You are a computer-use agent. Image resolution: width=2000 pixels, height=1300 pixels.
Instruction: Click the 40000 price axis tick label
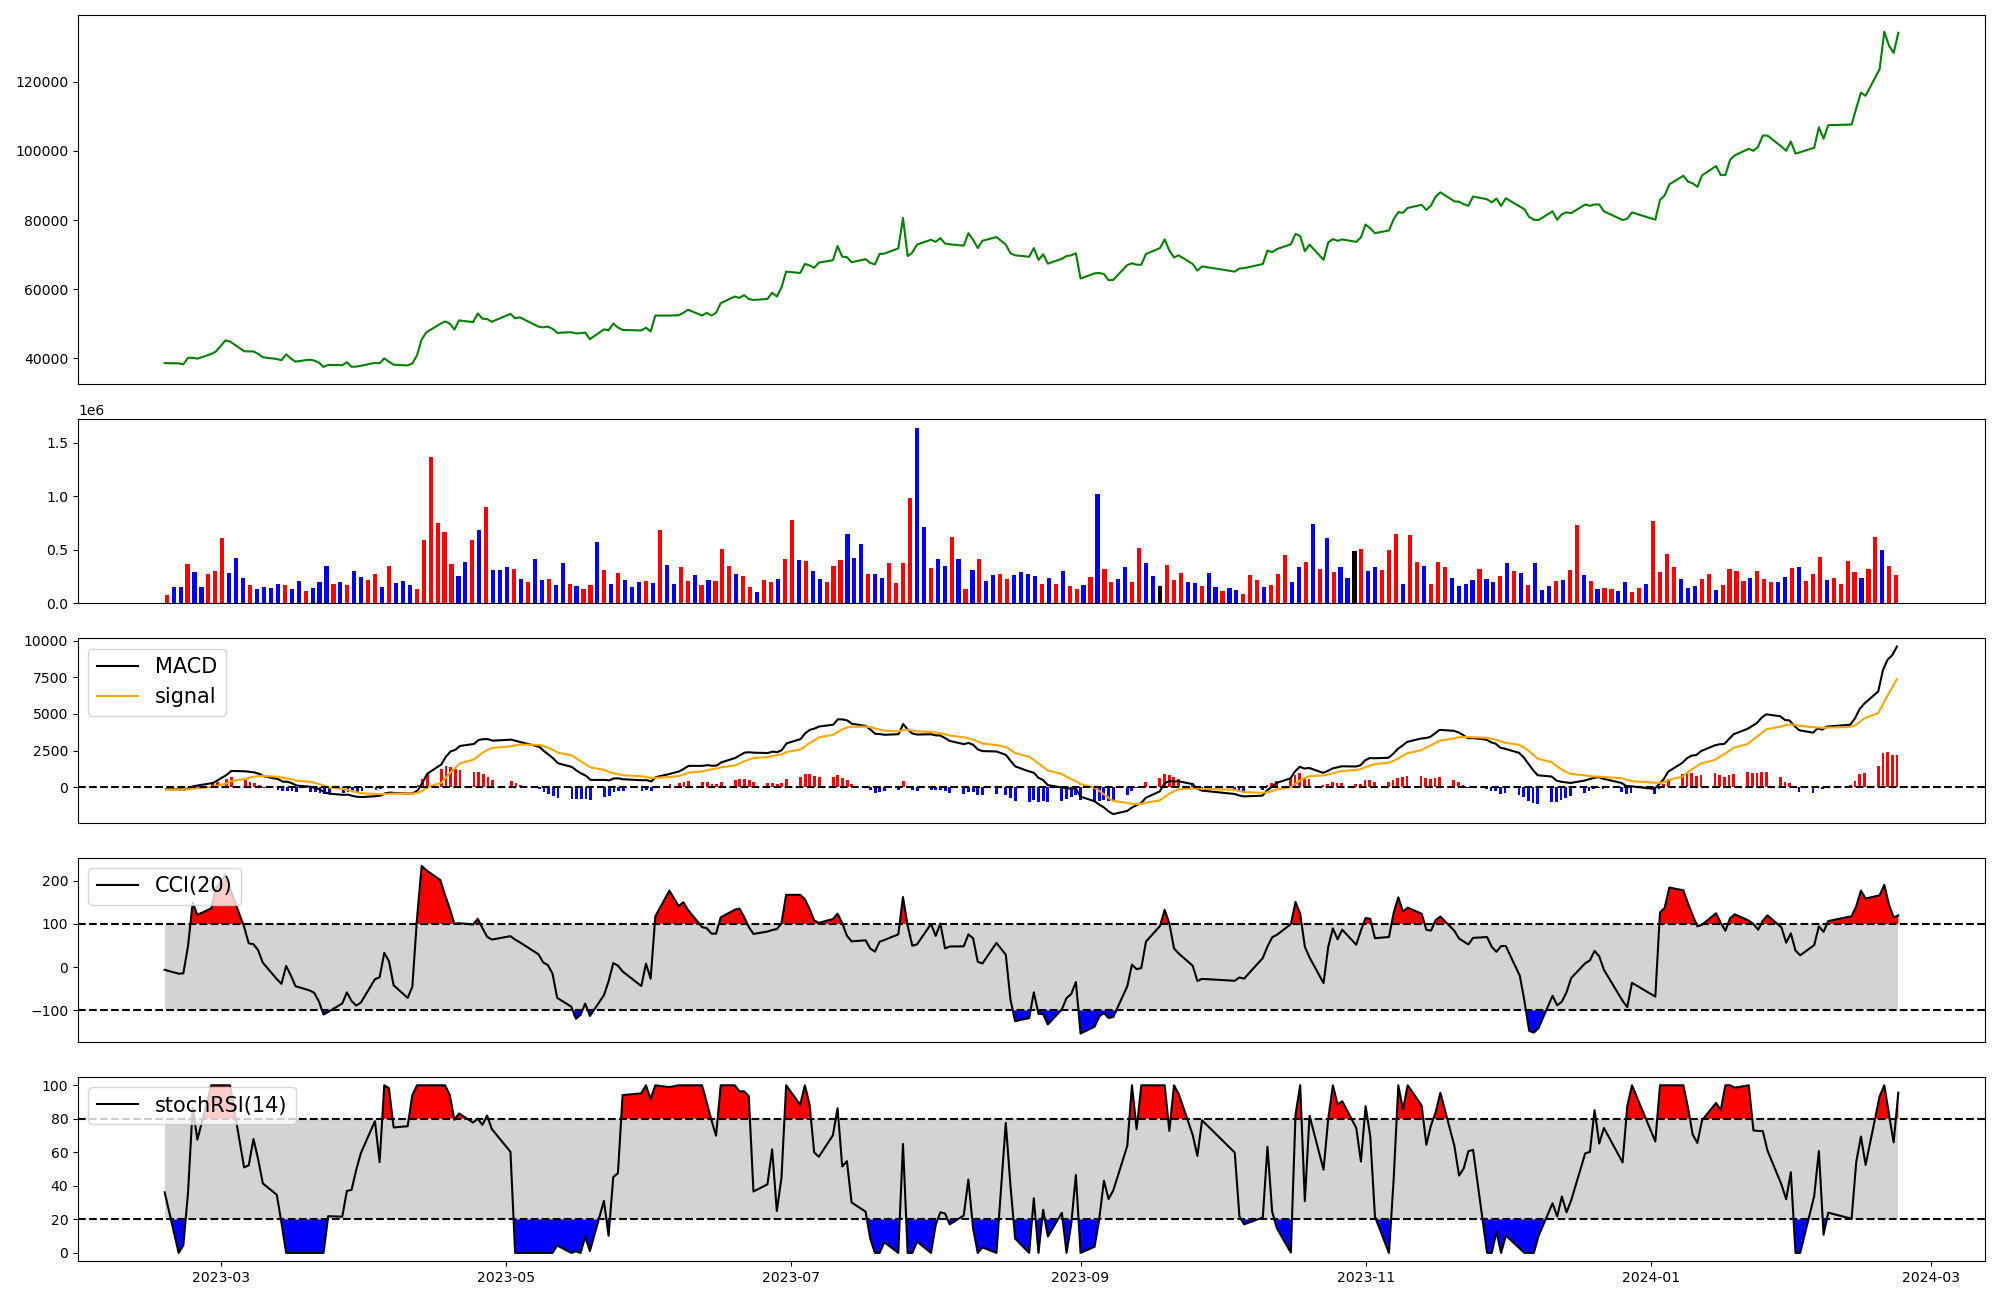(x=46, y=359)
